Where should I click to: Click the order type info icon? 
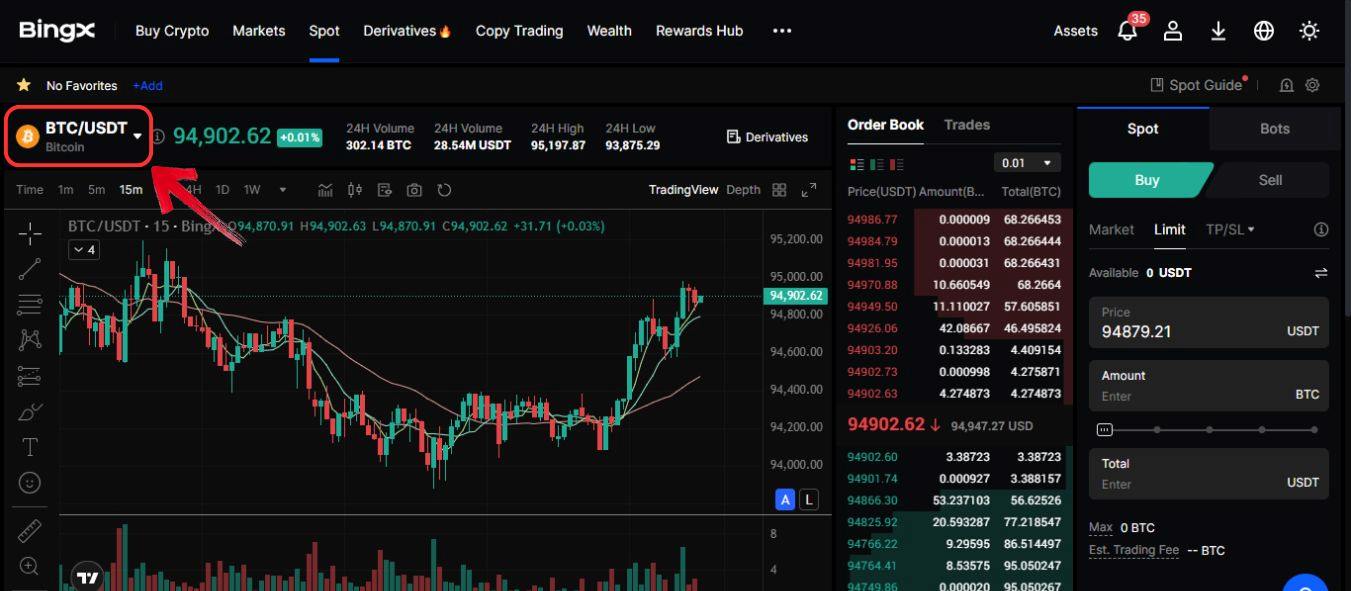click(1321, 230)
